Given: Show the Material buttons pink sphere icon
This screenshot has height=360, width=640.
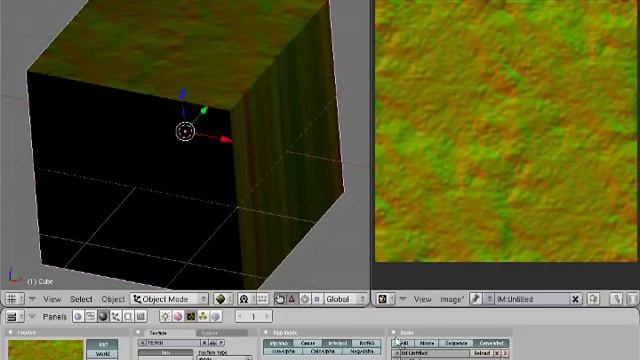Looking at the screenshot, I should [178, 316].
